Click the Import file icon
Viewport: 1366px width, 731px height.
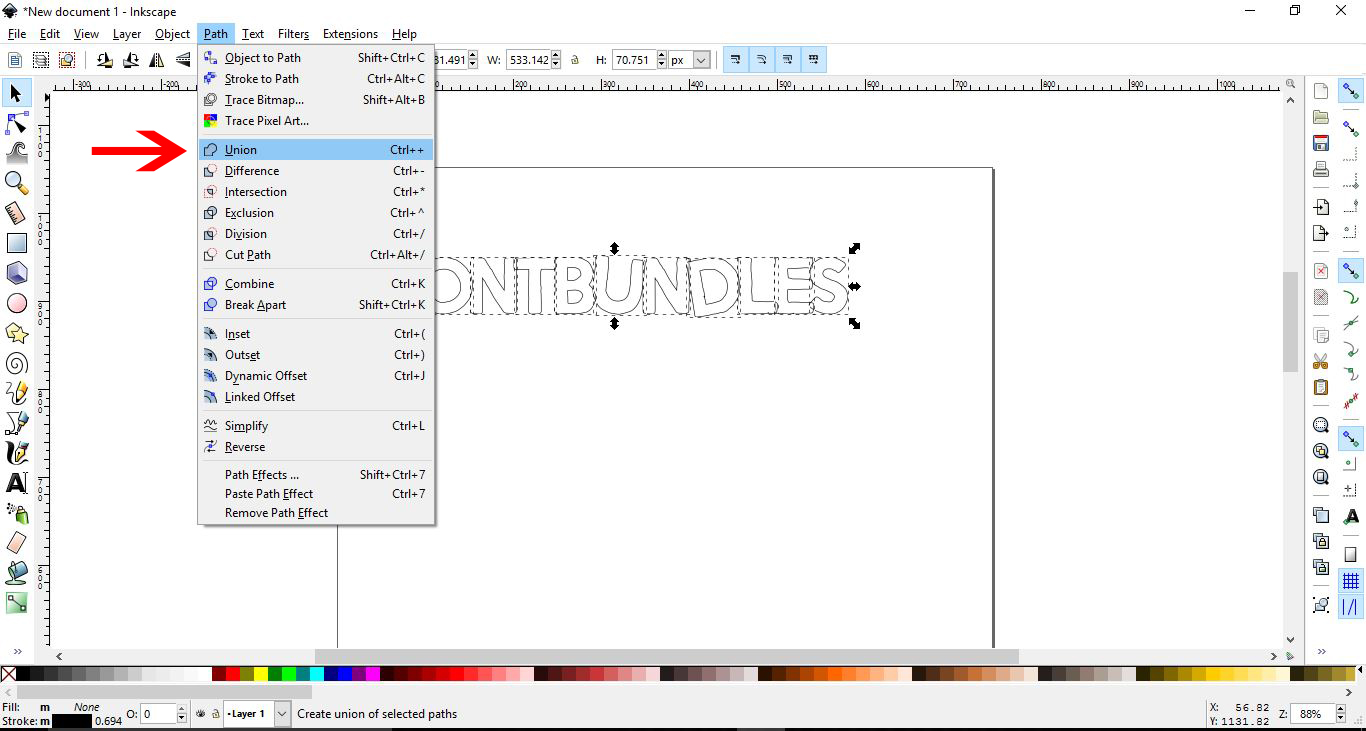click(1321, 207)
